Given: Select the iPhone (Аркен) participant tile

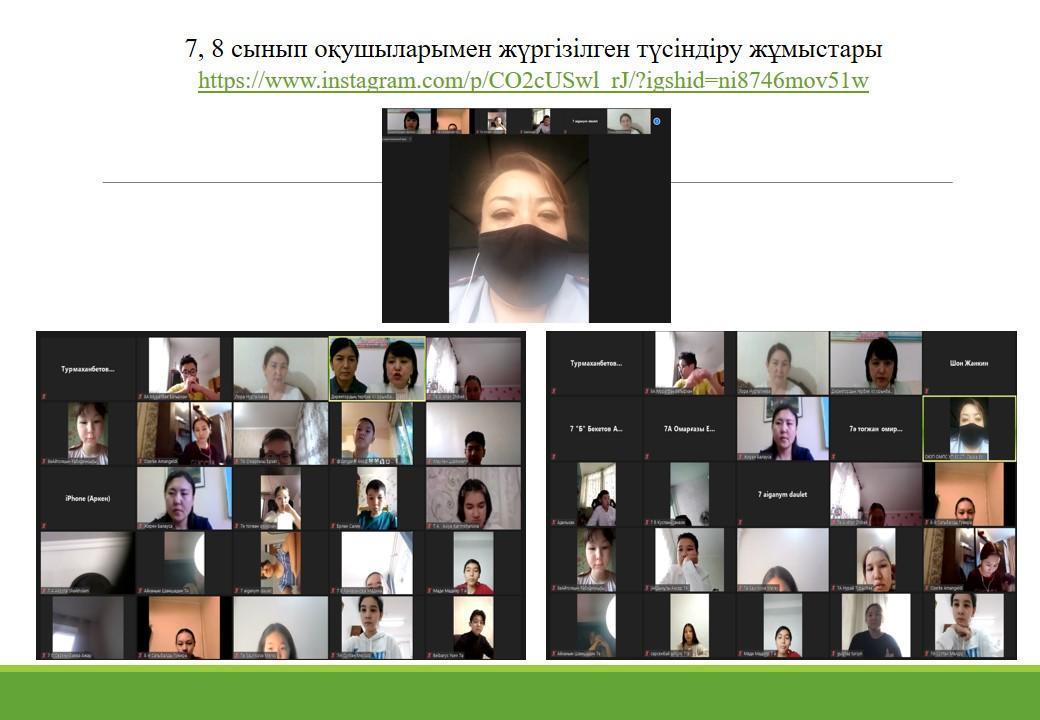Looking at the screenshot, I should click(x=86, y=498).
